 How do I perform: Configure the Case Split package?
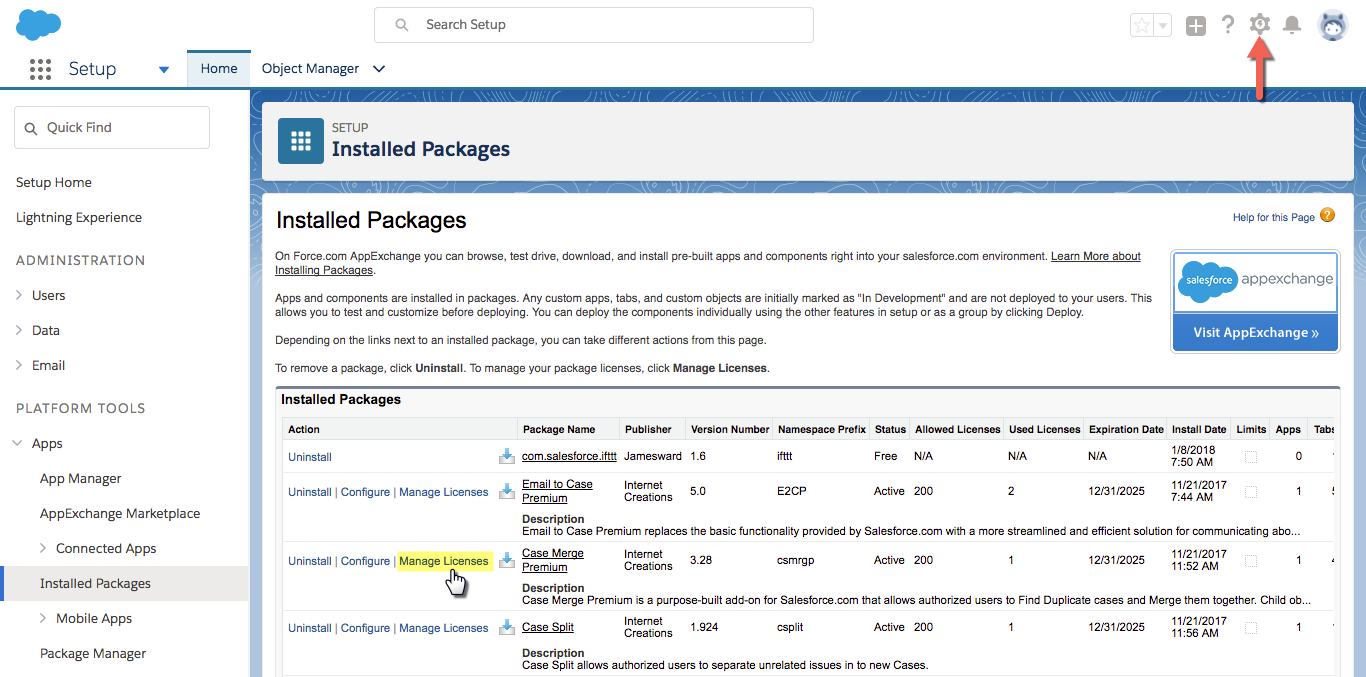tap(365, 627)
